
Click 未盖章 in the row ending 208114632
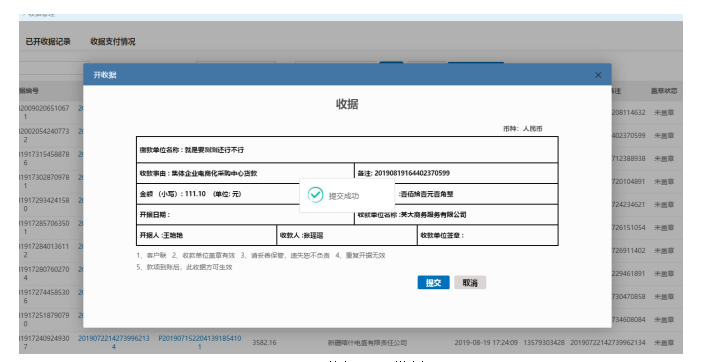point(664,112)
